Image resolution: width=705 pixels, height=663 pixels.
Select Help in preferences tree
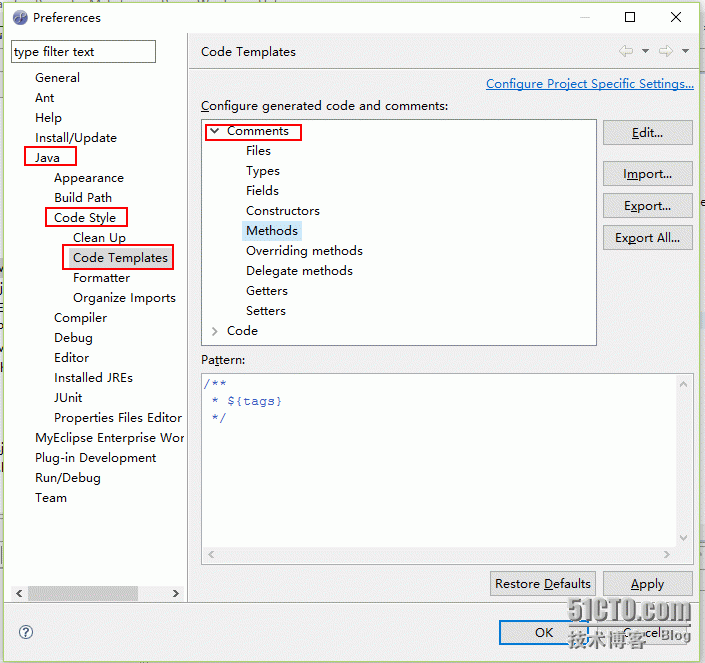click(48, 118)
